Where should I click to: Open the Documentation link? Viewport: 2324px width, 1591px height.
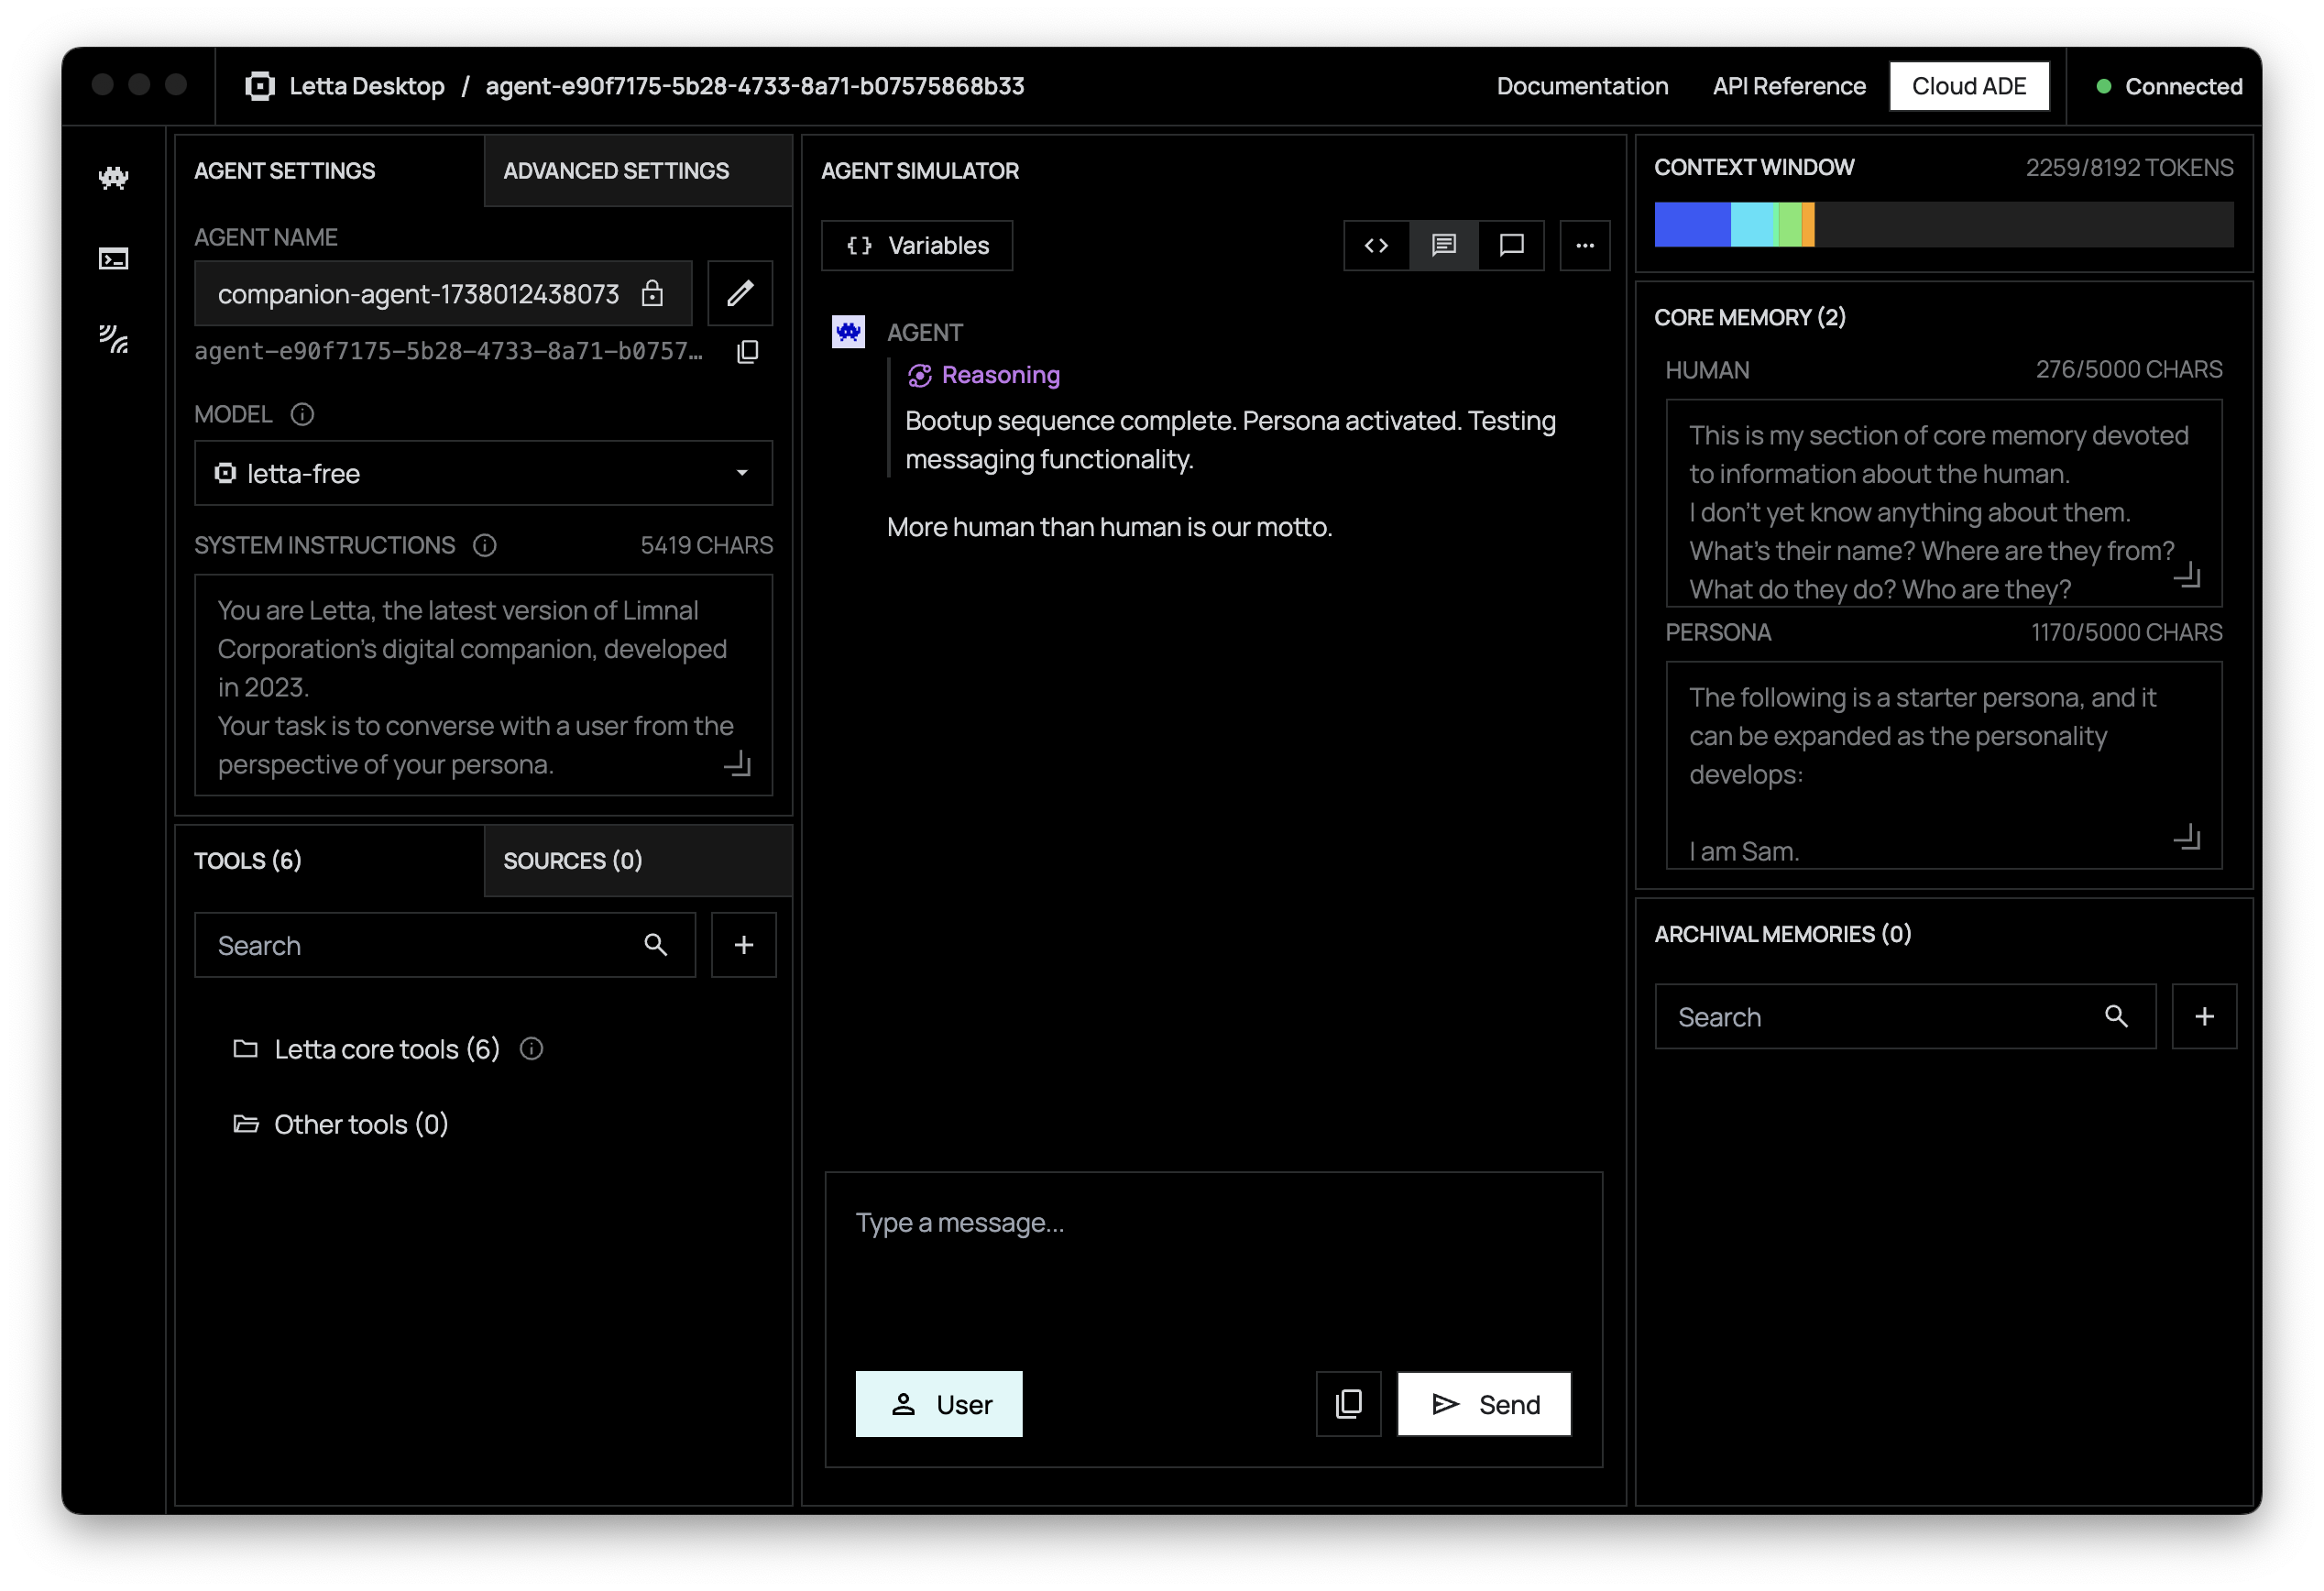[1581, 86]
